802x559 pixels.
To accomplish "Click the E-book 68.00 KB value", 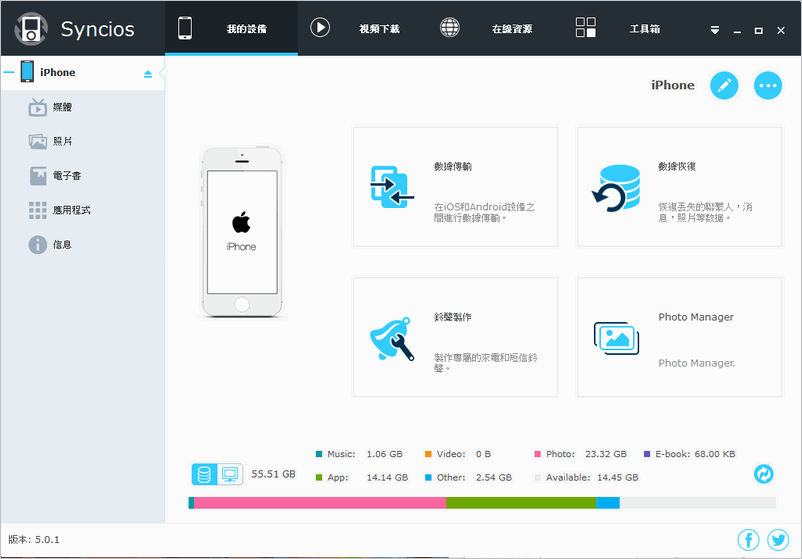I will (x=715, y=454).
